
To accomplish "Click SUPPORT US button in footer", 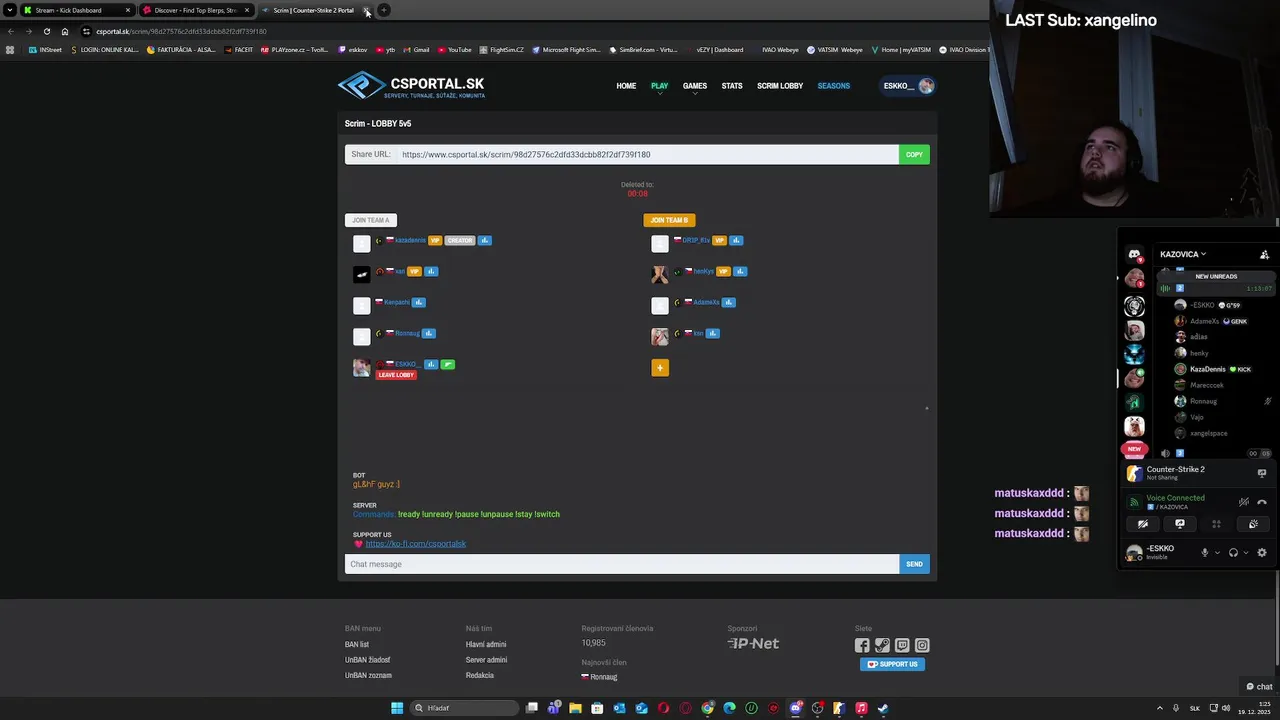I will [892, 664].
